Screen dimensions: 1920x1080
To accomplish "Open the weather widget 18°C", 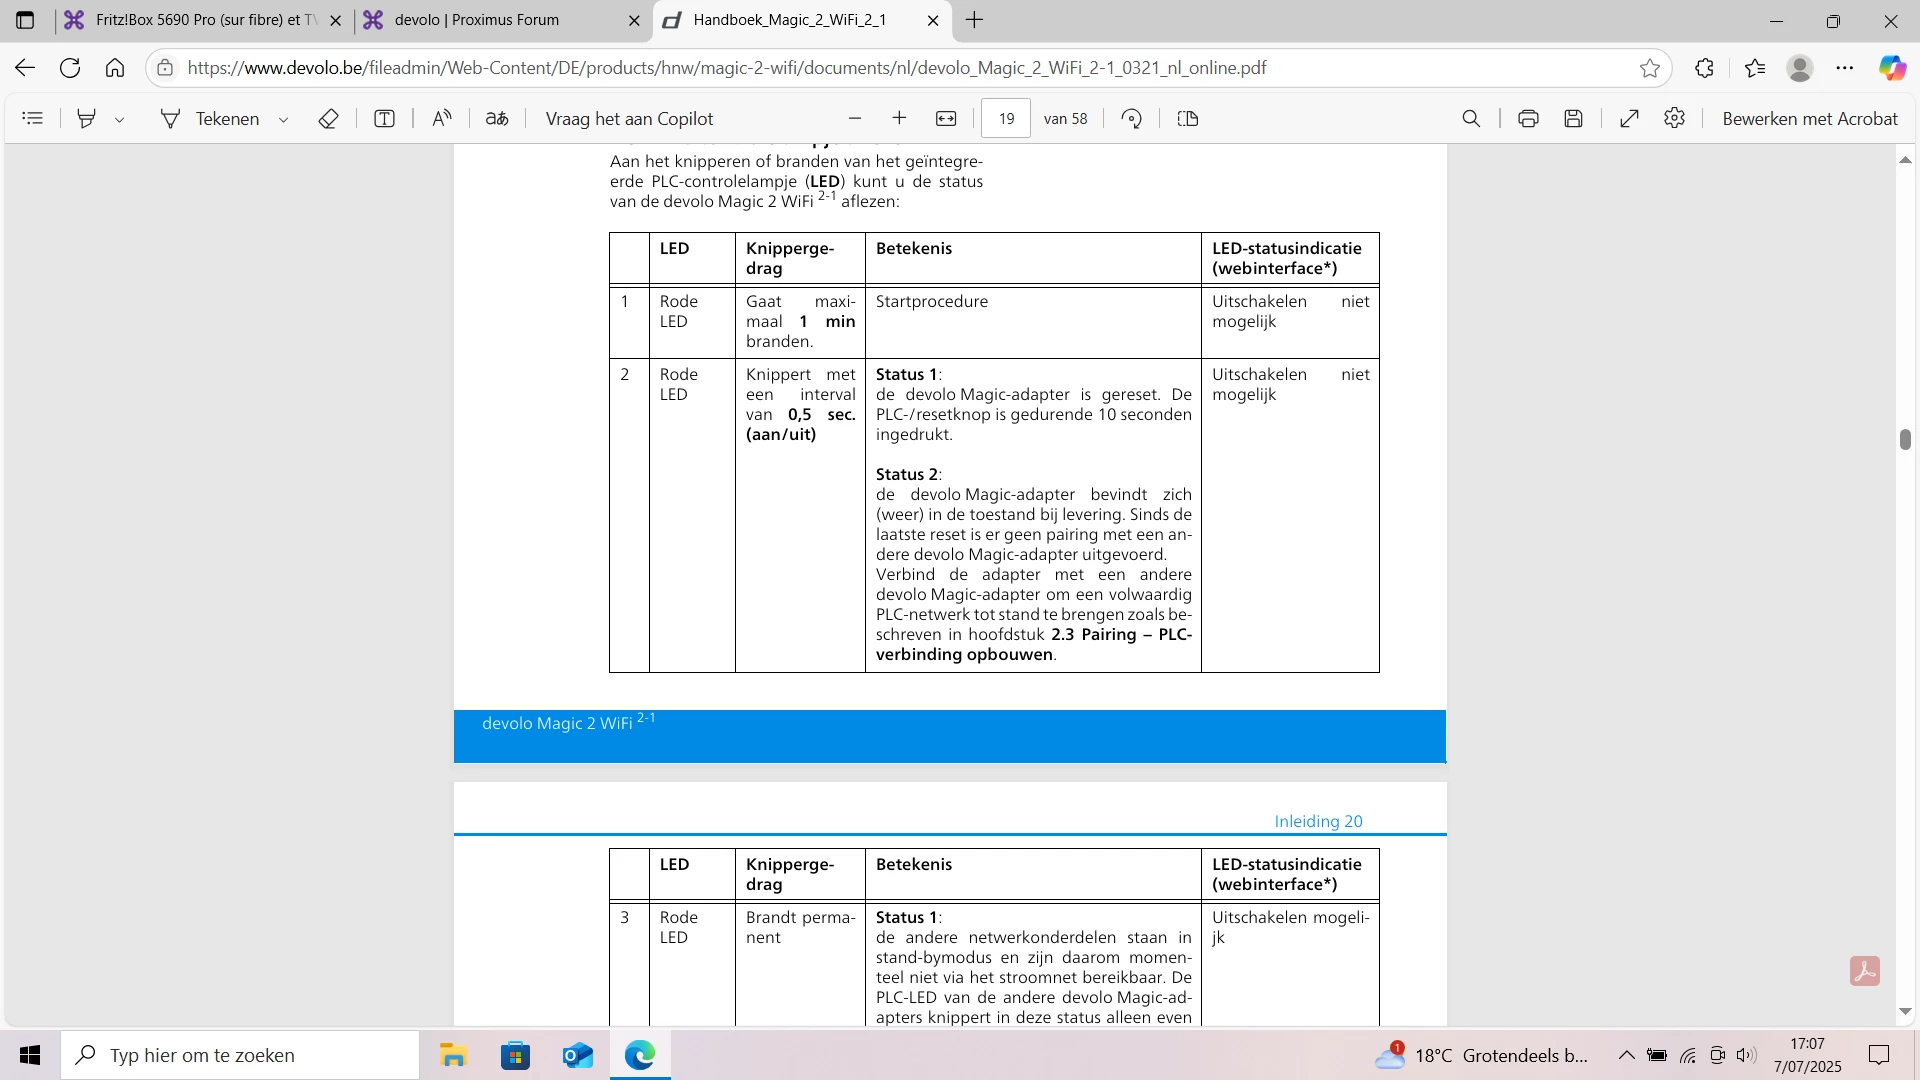I will pos(1482,1055).
